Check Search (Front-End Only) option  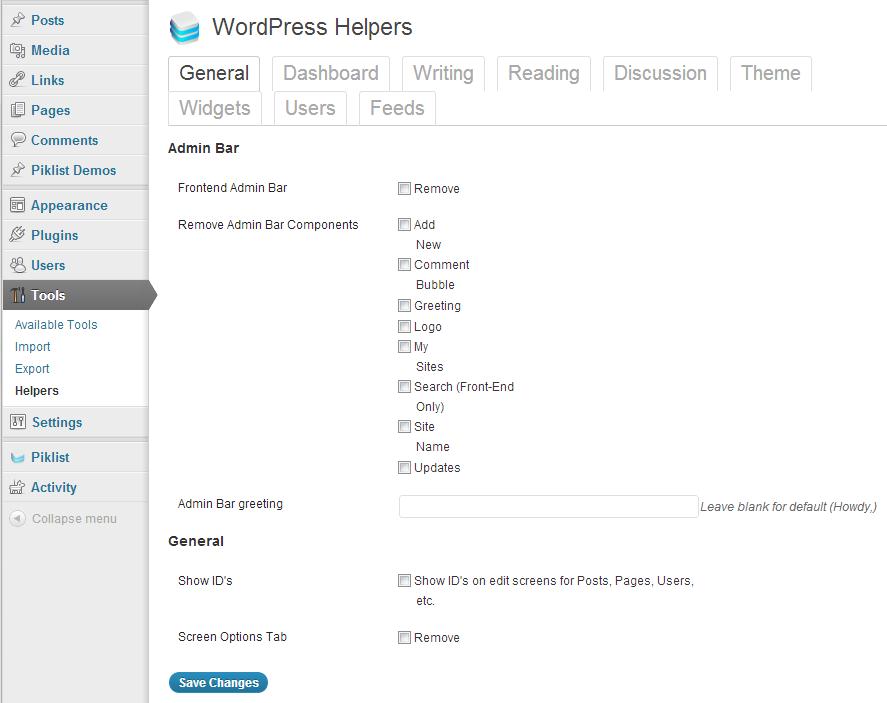pos(404,386)
